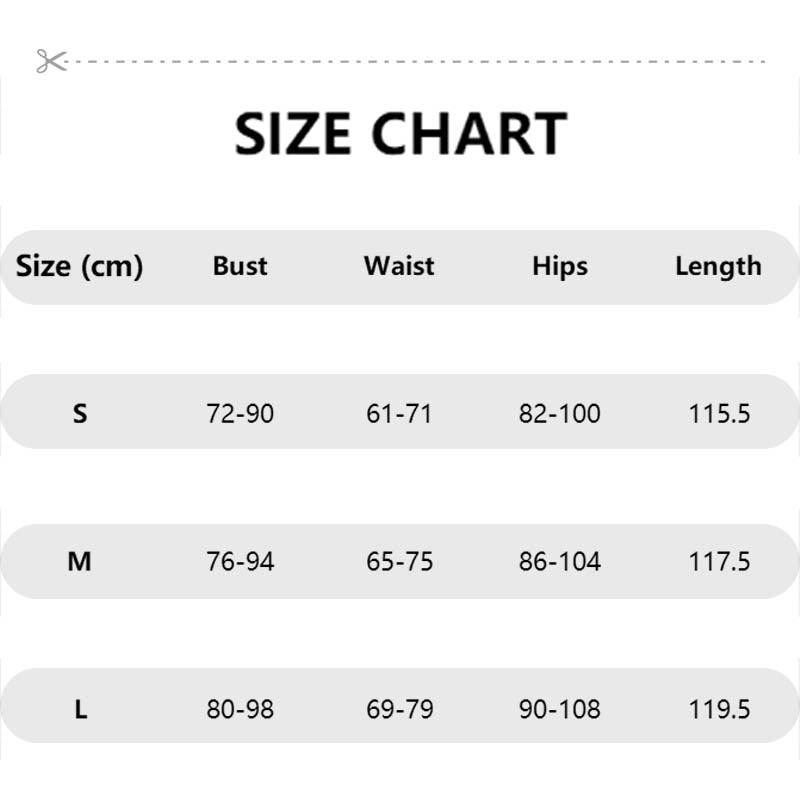The height and width of the screenshot is (800, 800).
Task: Click hips value 90-108
Action: 560,710
